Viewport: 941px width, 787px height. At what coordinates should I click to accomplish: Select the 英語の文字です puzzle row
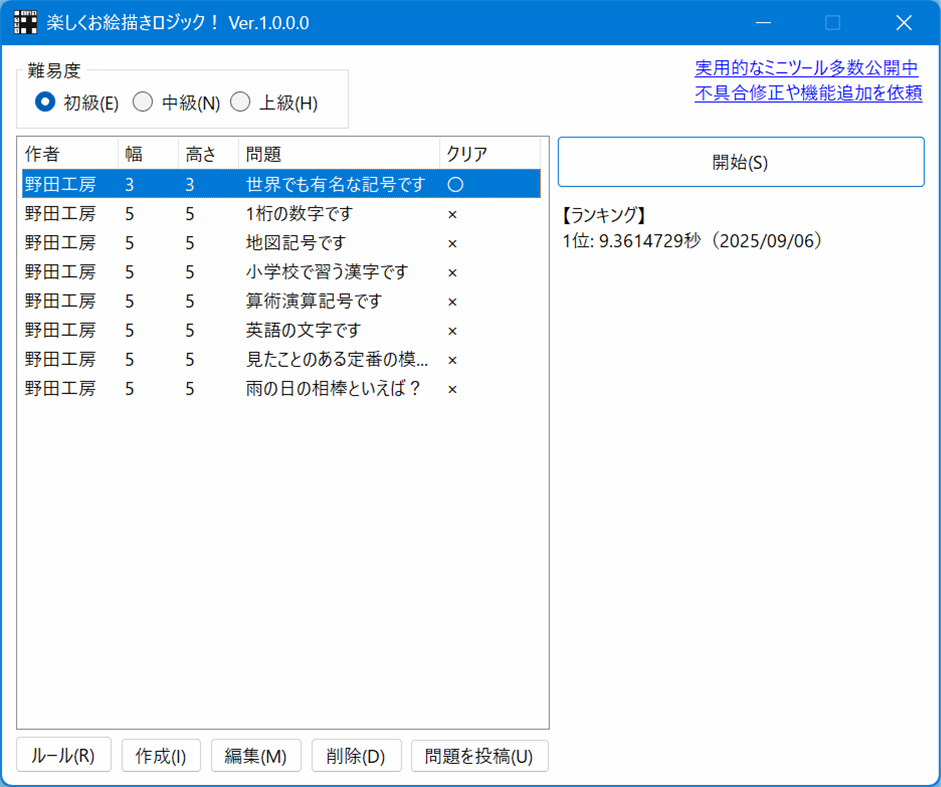281,330
